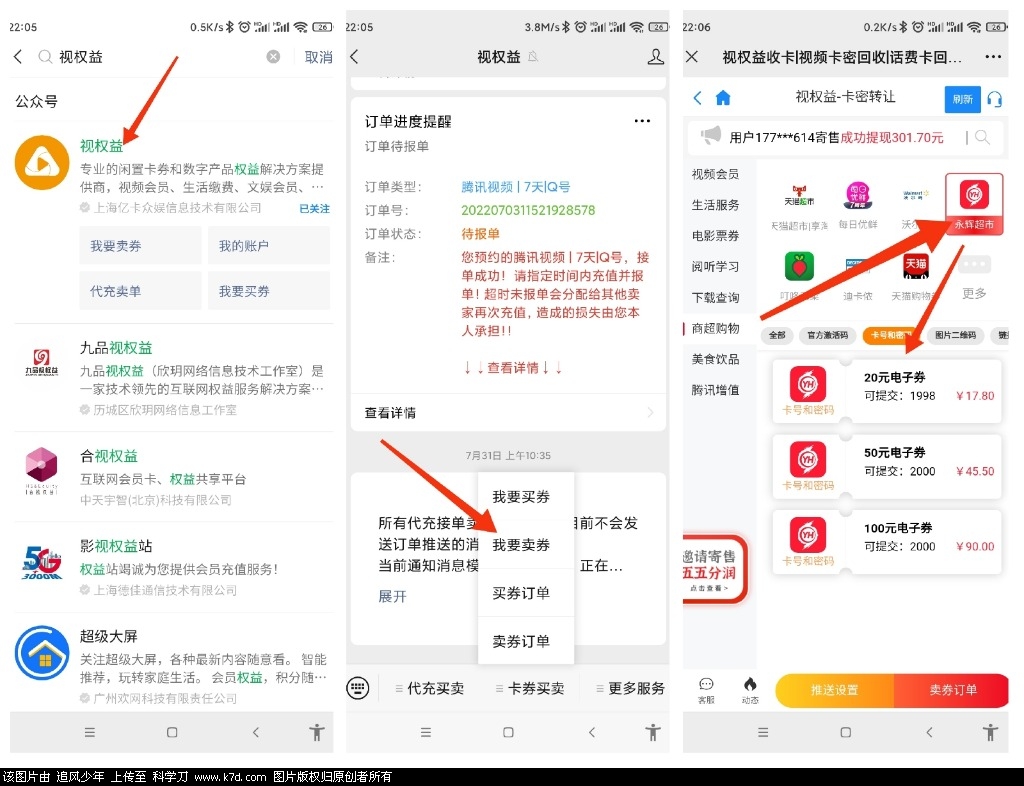Focus the 视权益 search input
This screenshot has width=1024, height=786.
157,57
